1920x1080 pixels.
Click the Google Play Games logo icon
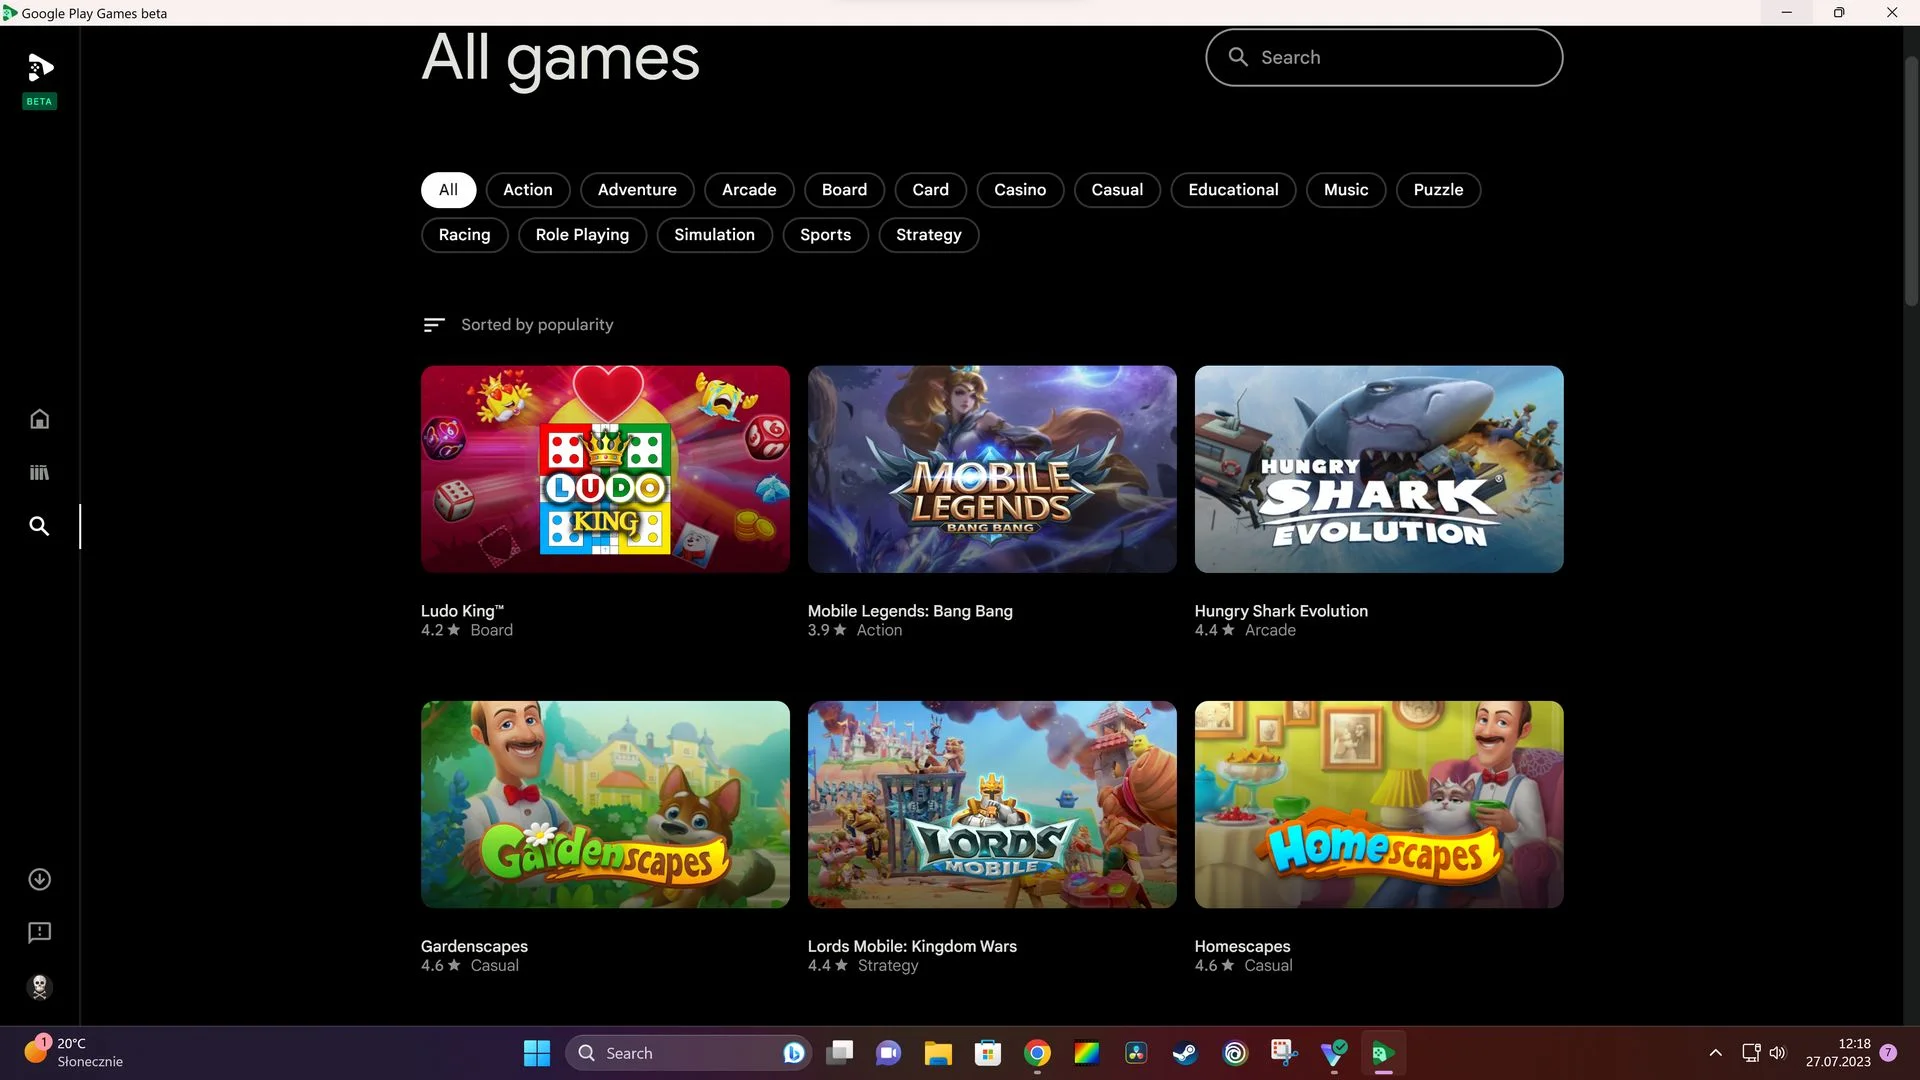(x=39, y=68)
